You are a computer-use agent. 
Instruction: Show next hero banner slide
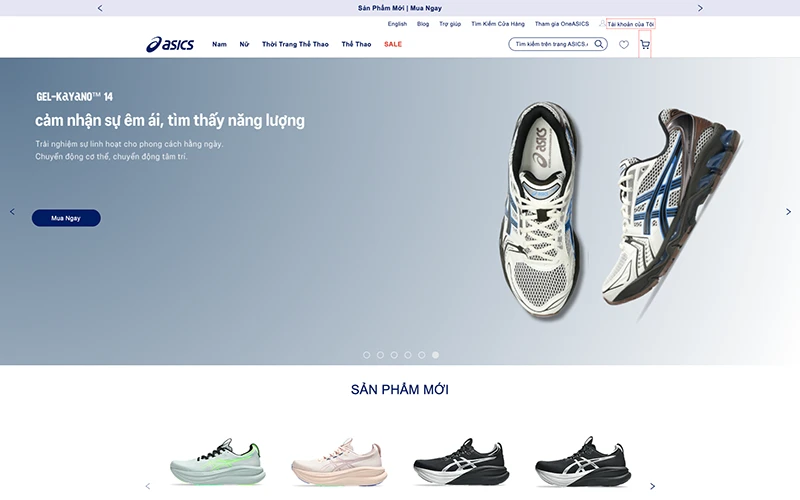tap(788, 212)
